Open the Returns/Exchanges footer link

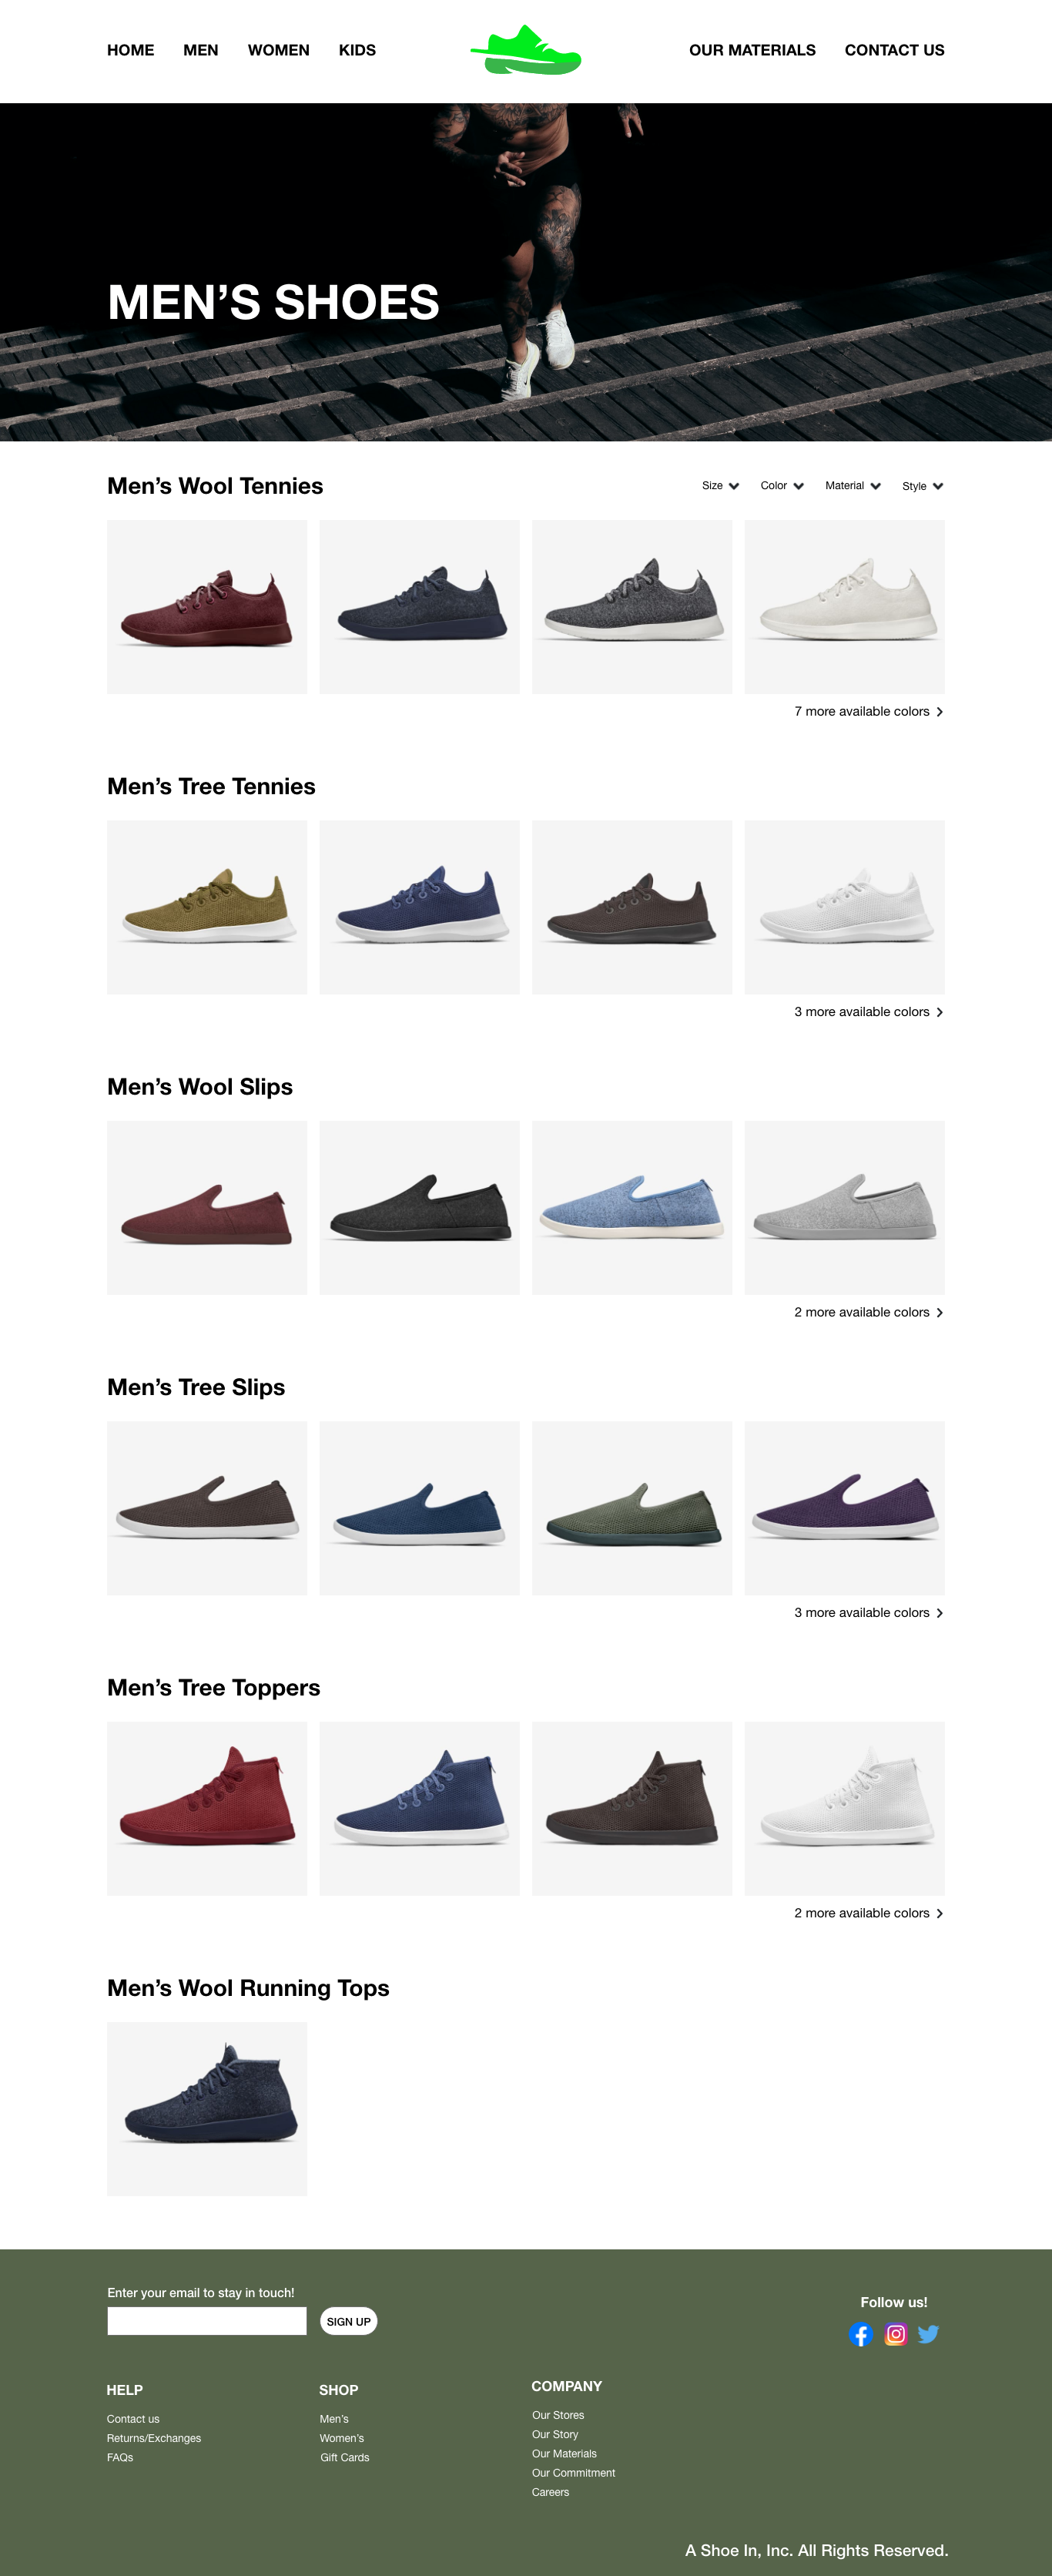[x=154, y=2438]
